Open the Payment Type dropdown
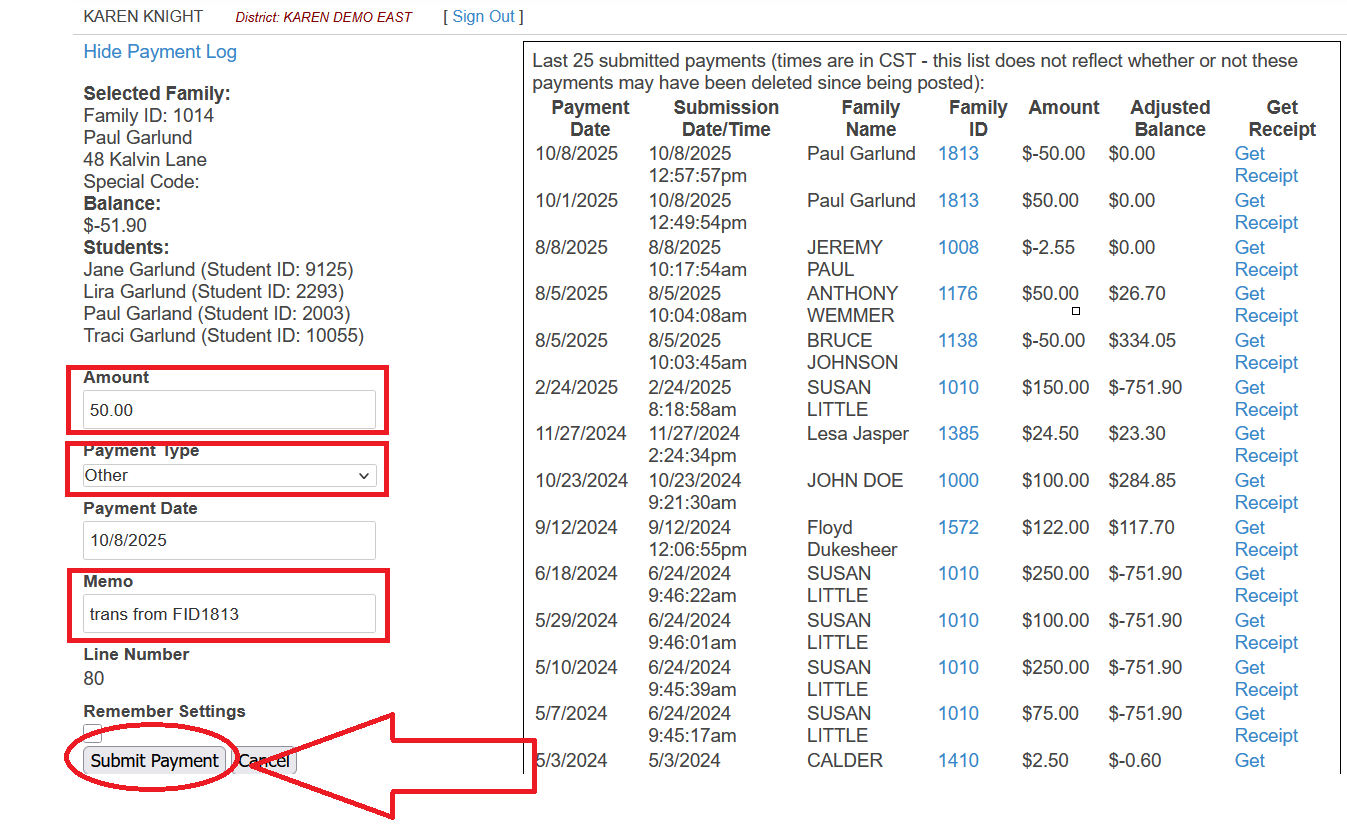This screenshot has height=830, width=1347. (229, 476)
